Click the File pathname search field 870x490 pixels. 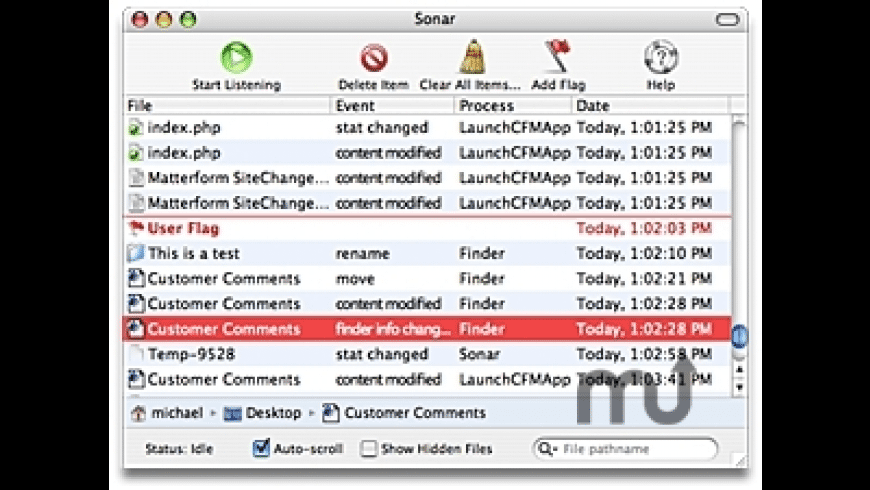pos(626,448)
